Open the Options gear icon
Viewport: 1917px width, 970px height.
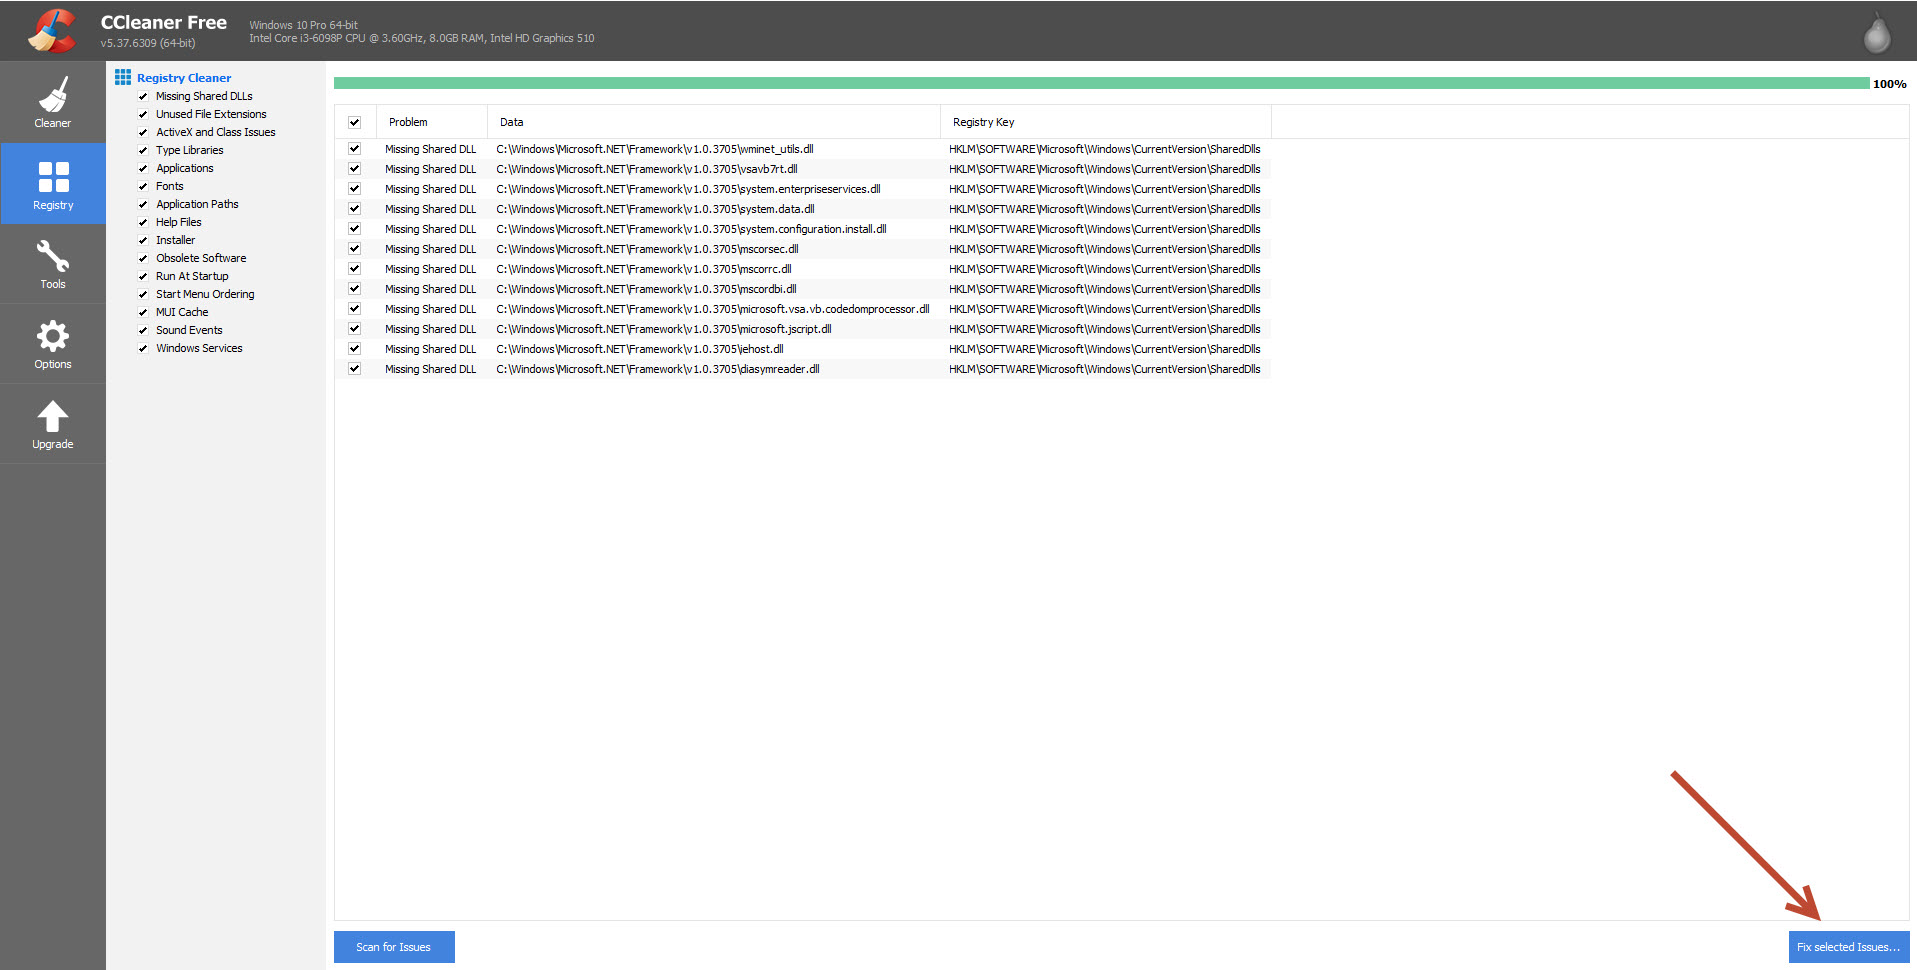[53, 336]
